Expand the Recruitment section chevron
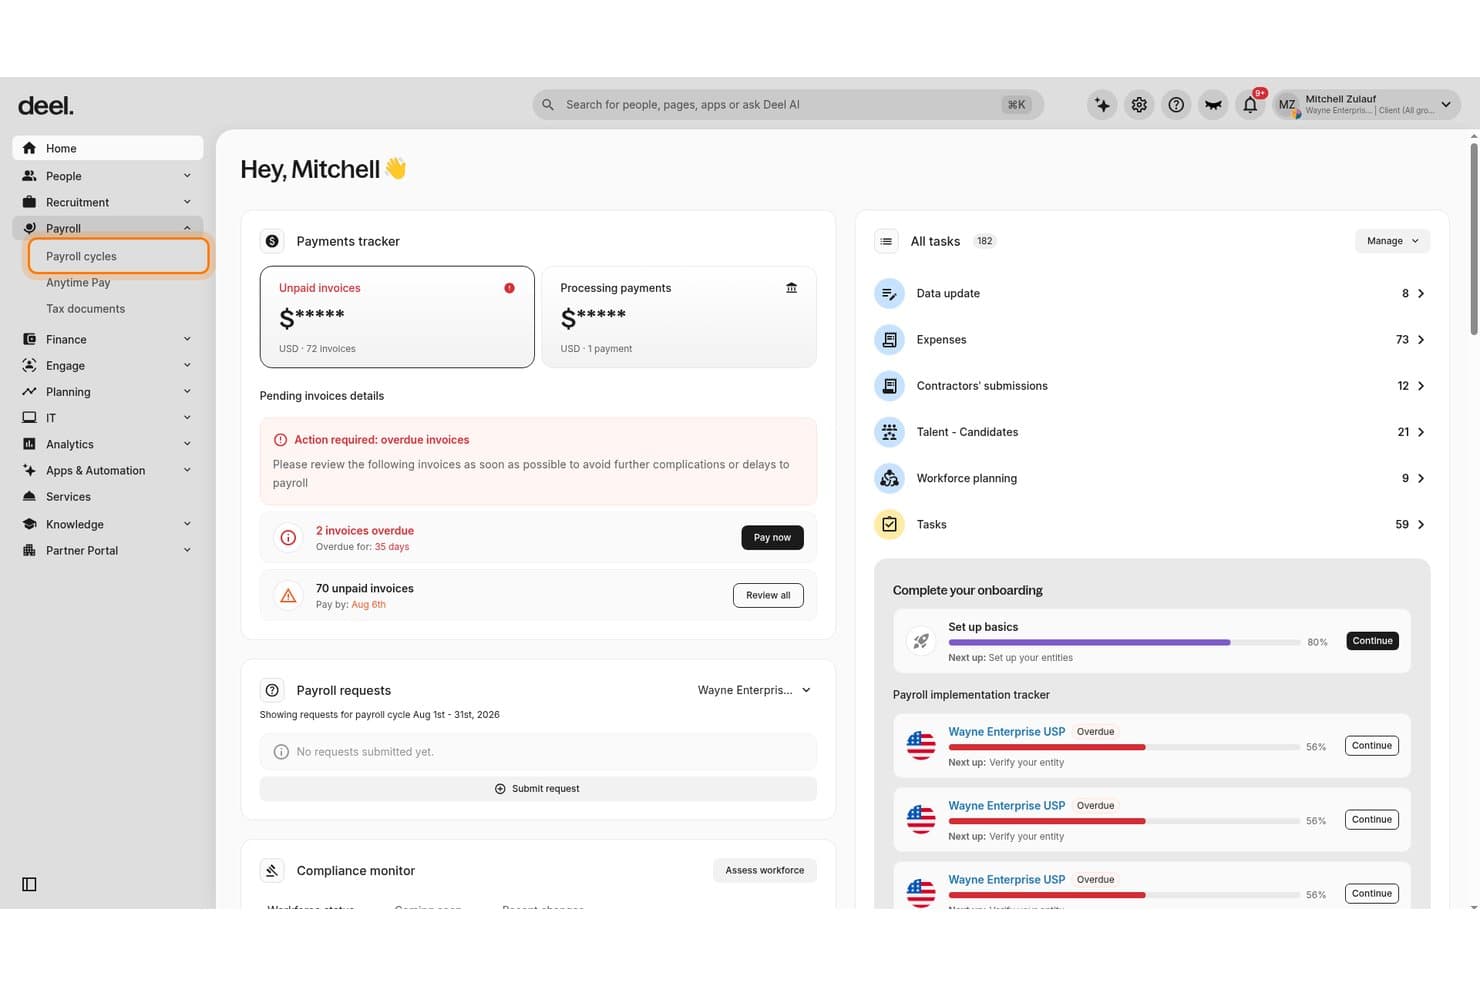The height and width of the screenshot is (987, 1480). coord(187,202)
